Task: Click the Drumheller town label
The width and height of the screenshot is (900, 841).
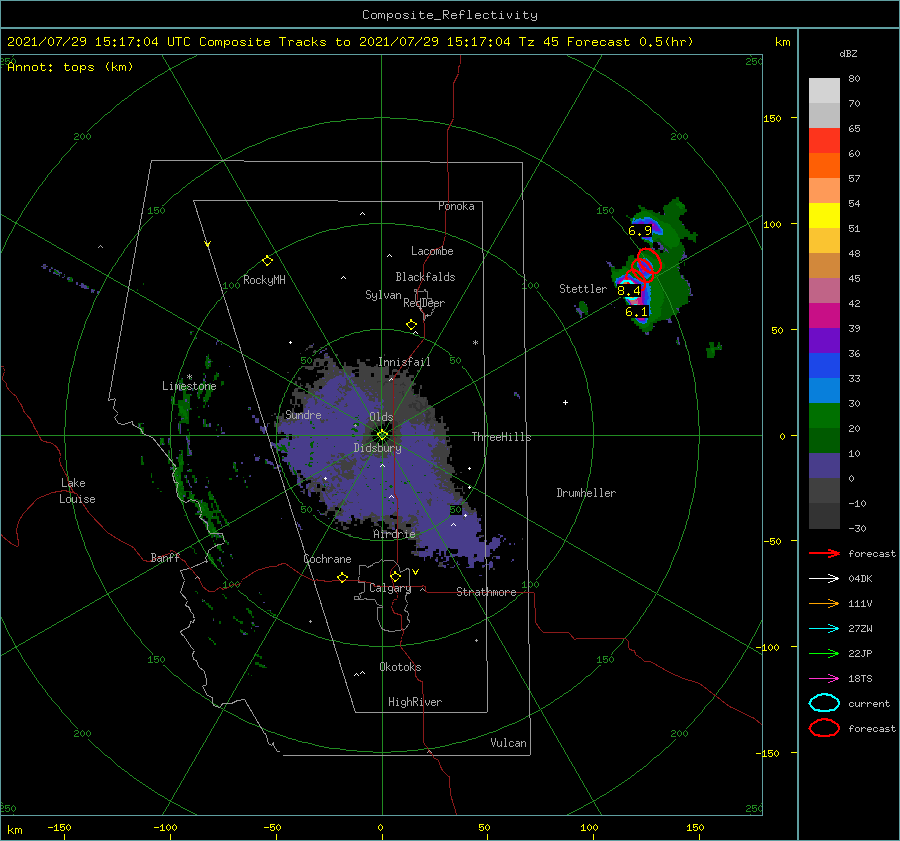Action: pyautogui.click(x=586, y=493)
